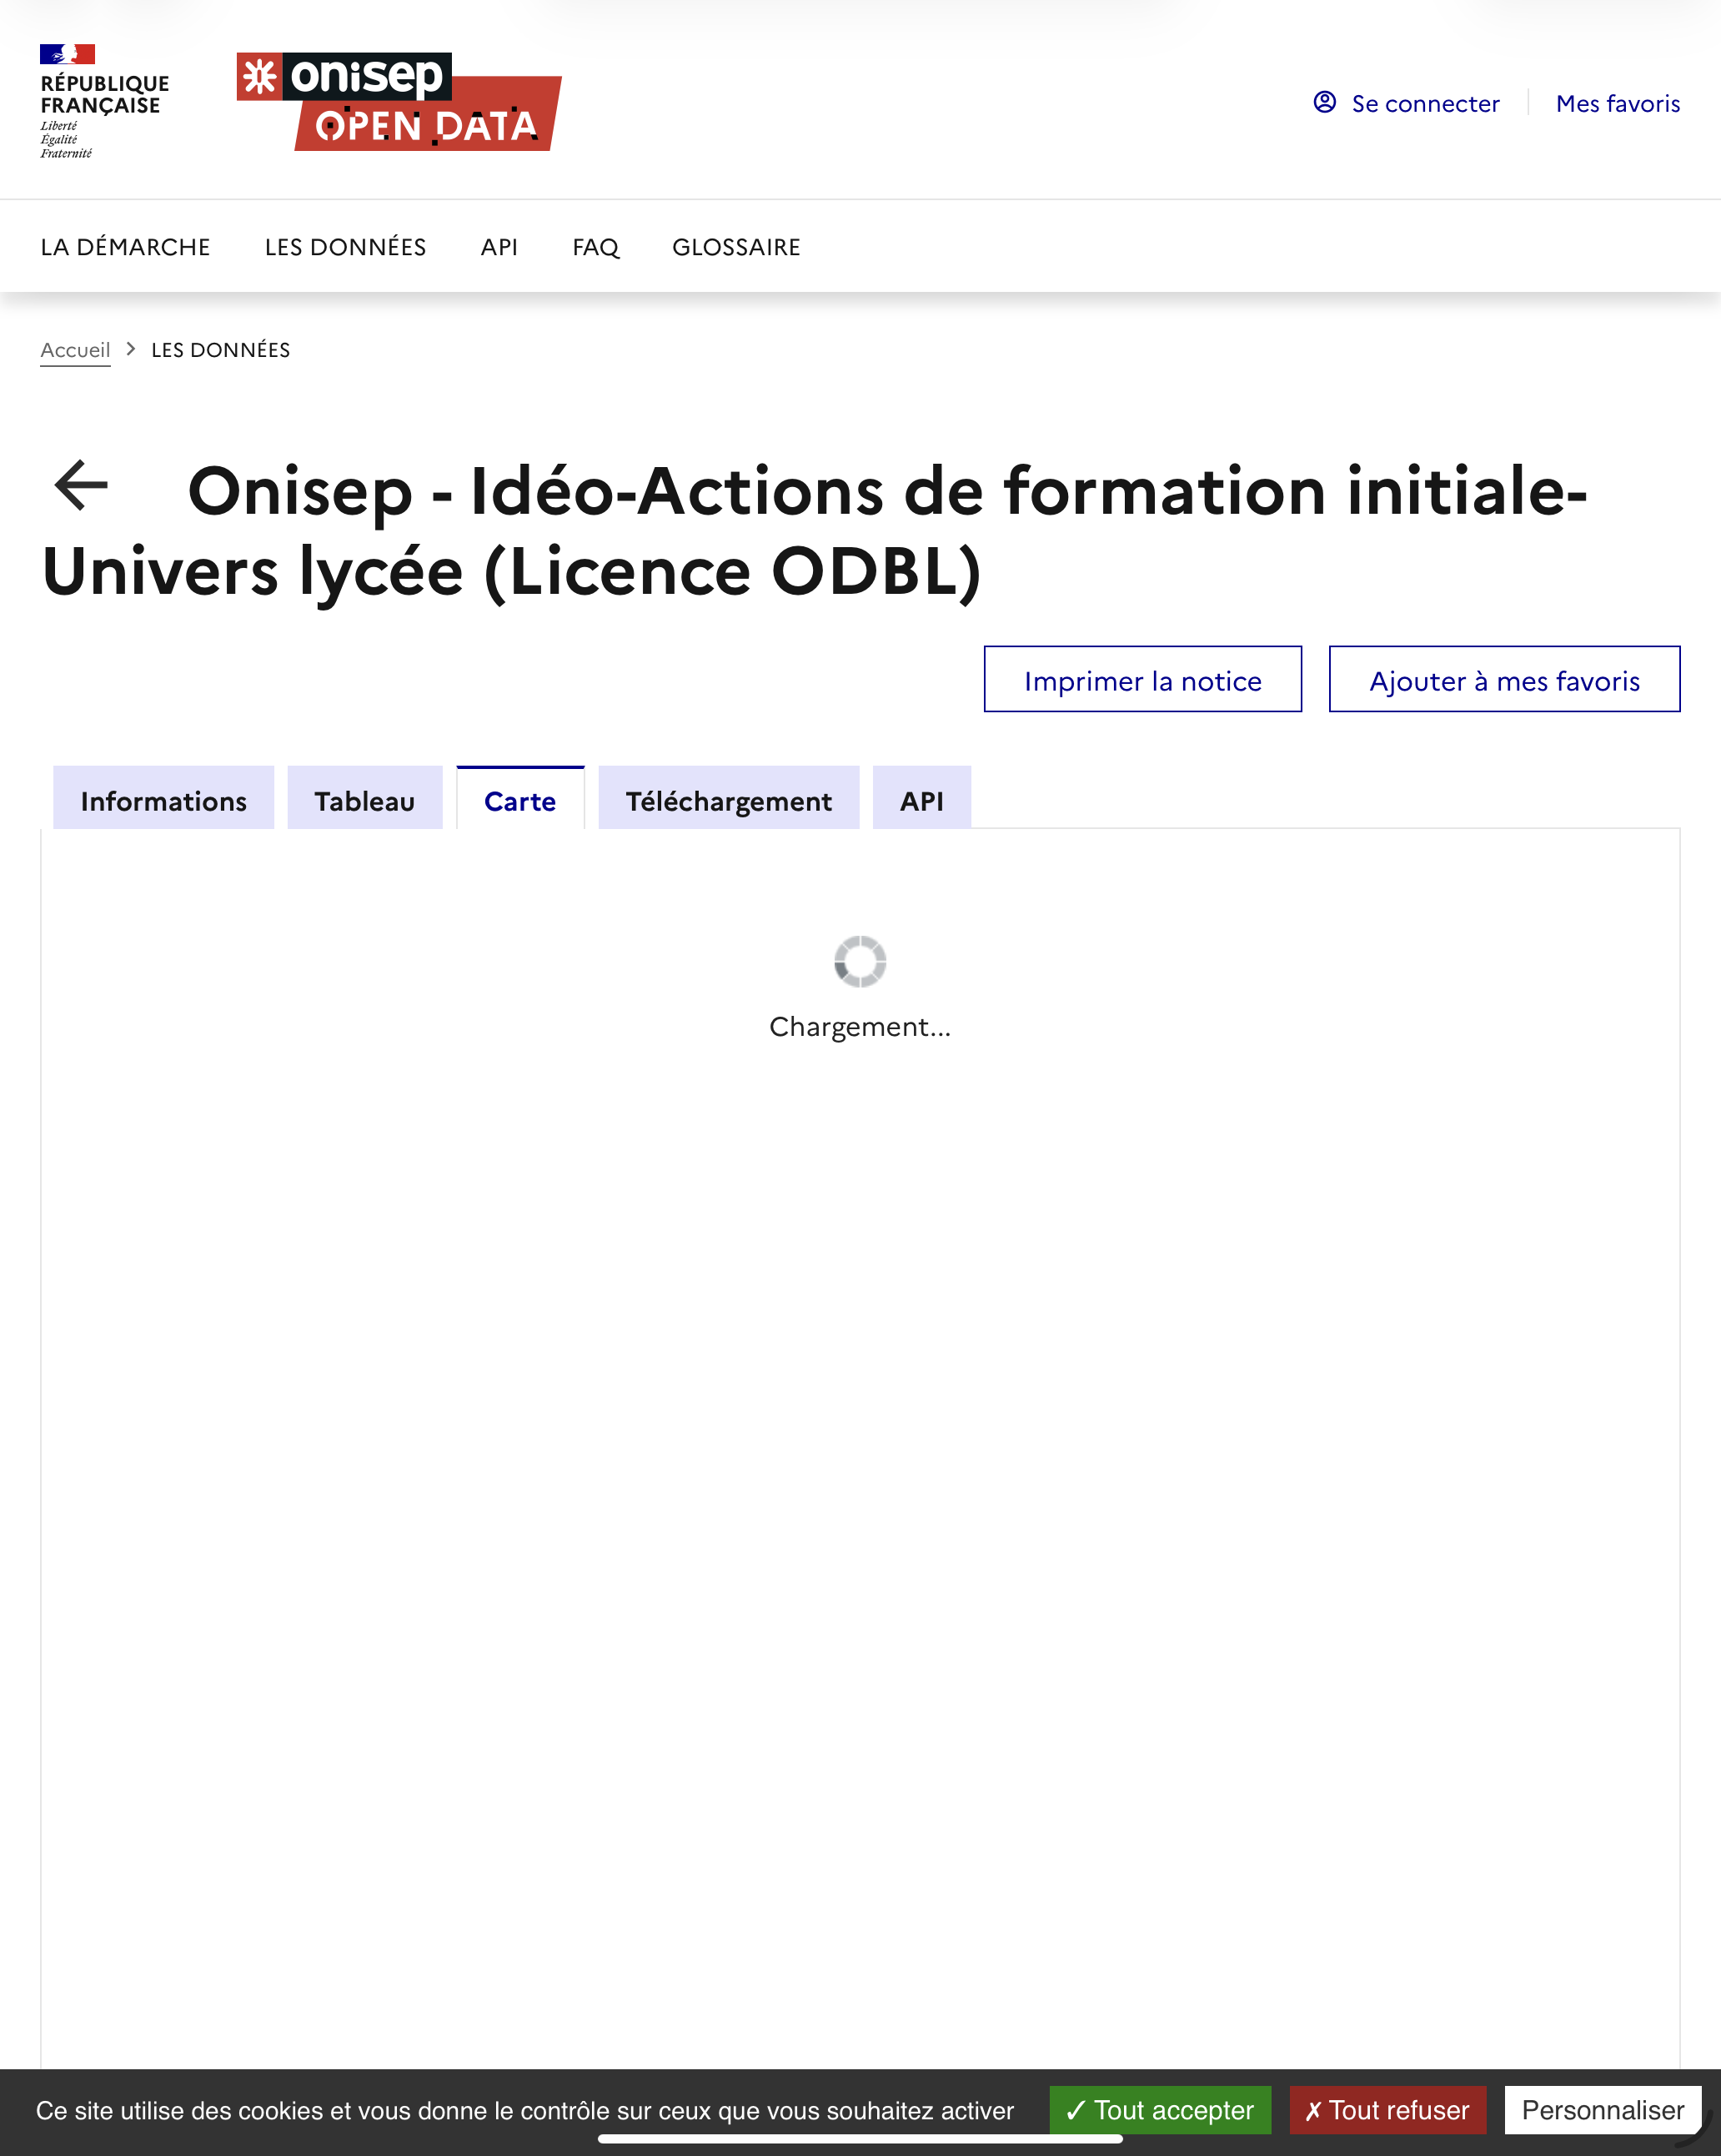1721x2156 pixels.
Task: Click the Accueil breadcrumb link
Action: click(75, 350)
